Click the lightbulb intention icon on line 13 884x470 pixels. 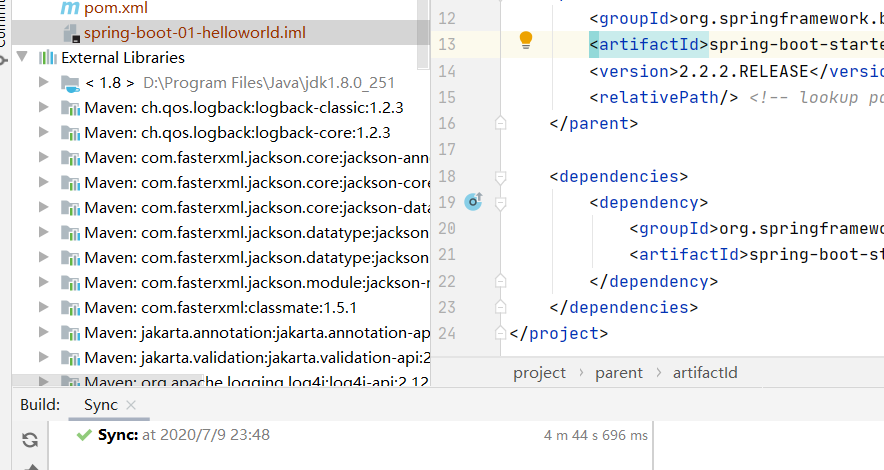pyautogui.click(x=526, y=42)
